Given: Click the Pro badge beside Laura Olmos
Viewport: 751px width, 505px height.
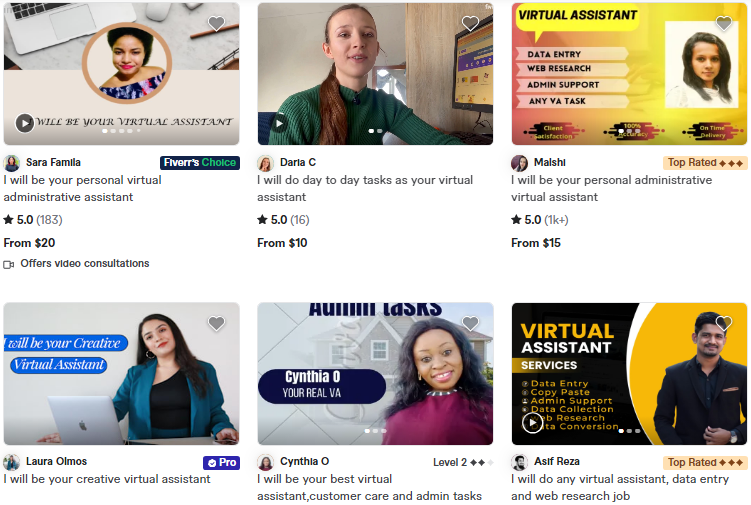Looking at the screenshot, I should pos(221,462).
